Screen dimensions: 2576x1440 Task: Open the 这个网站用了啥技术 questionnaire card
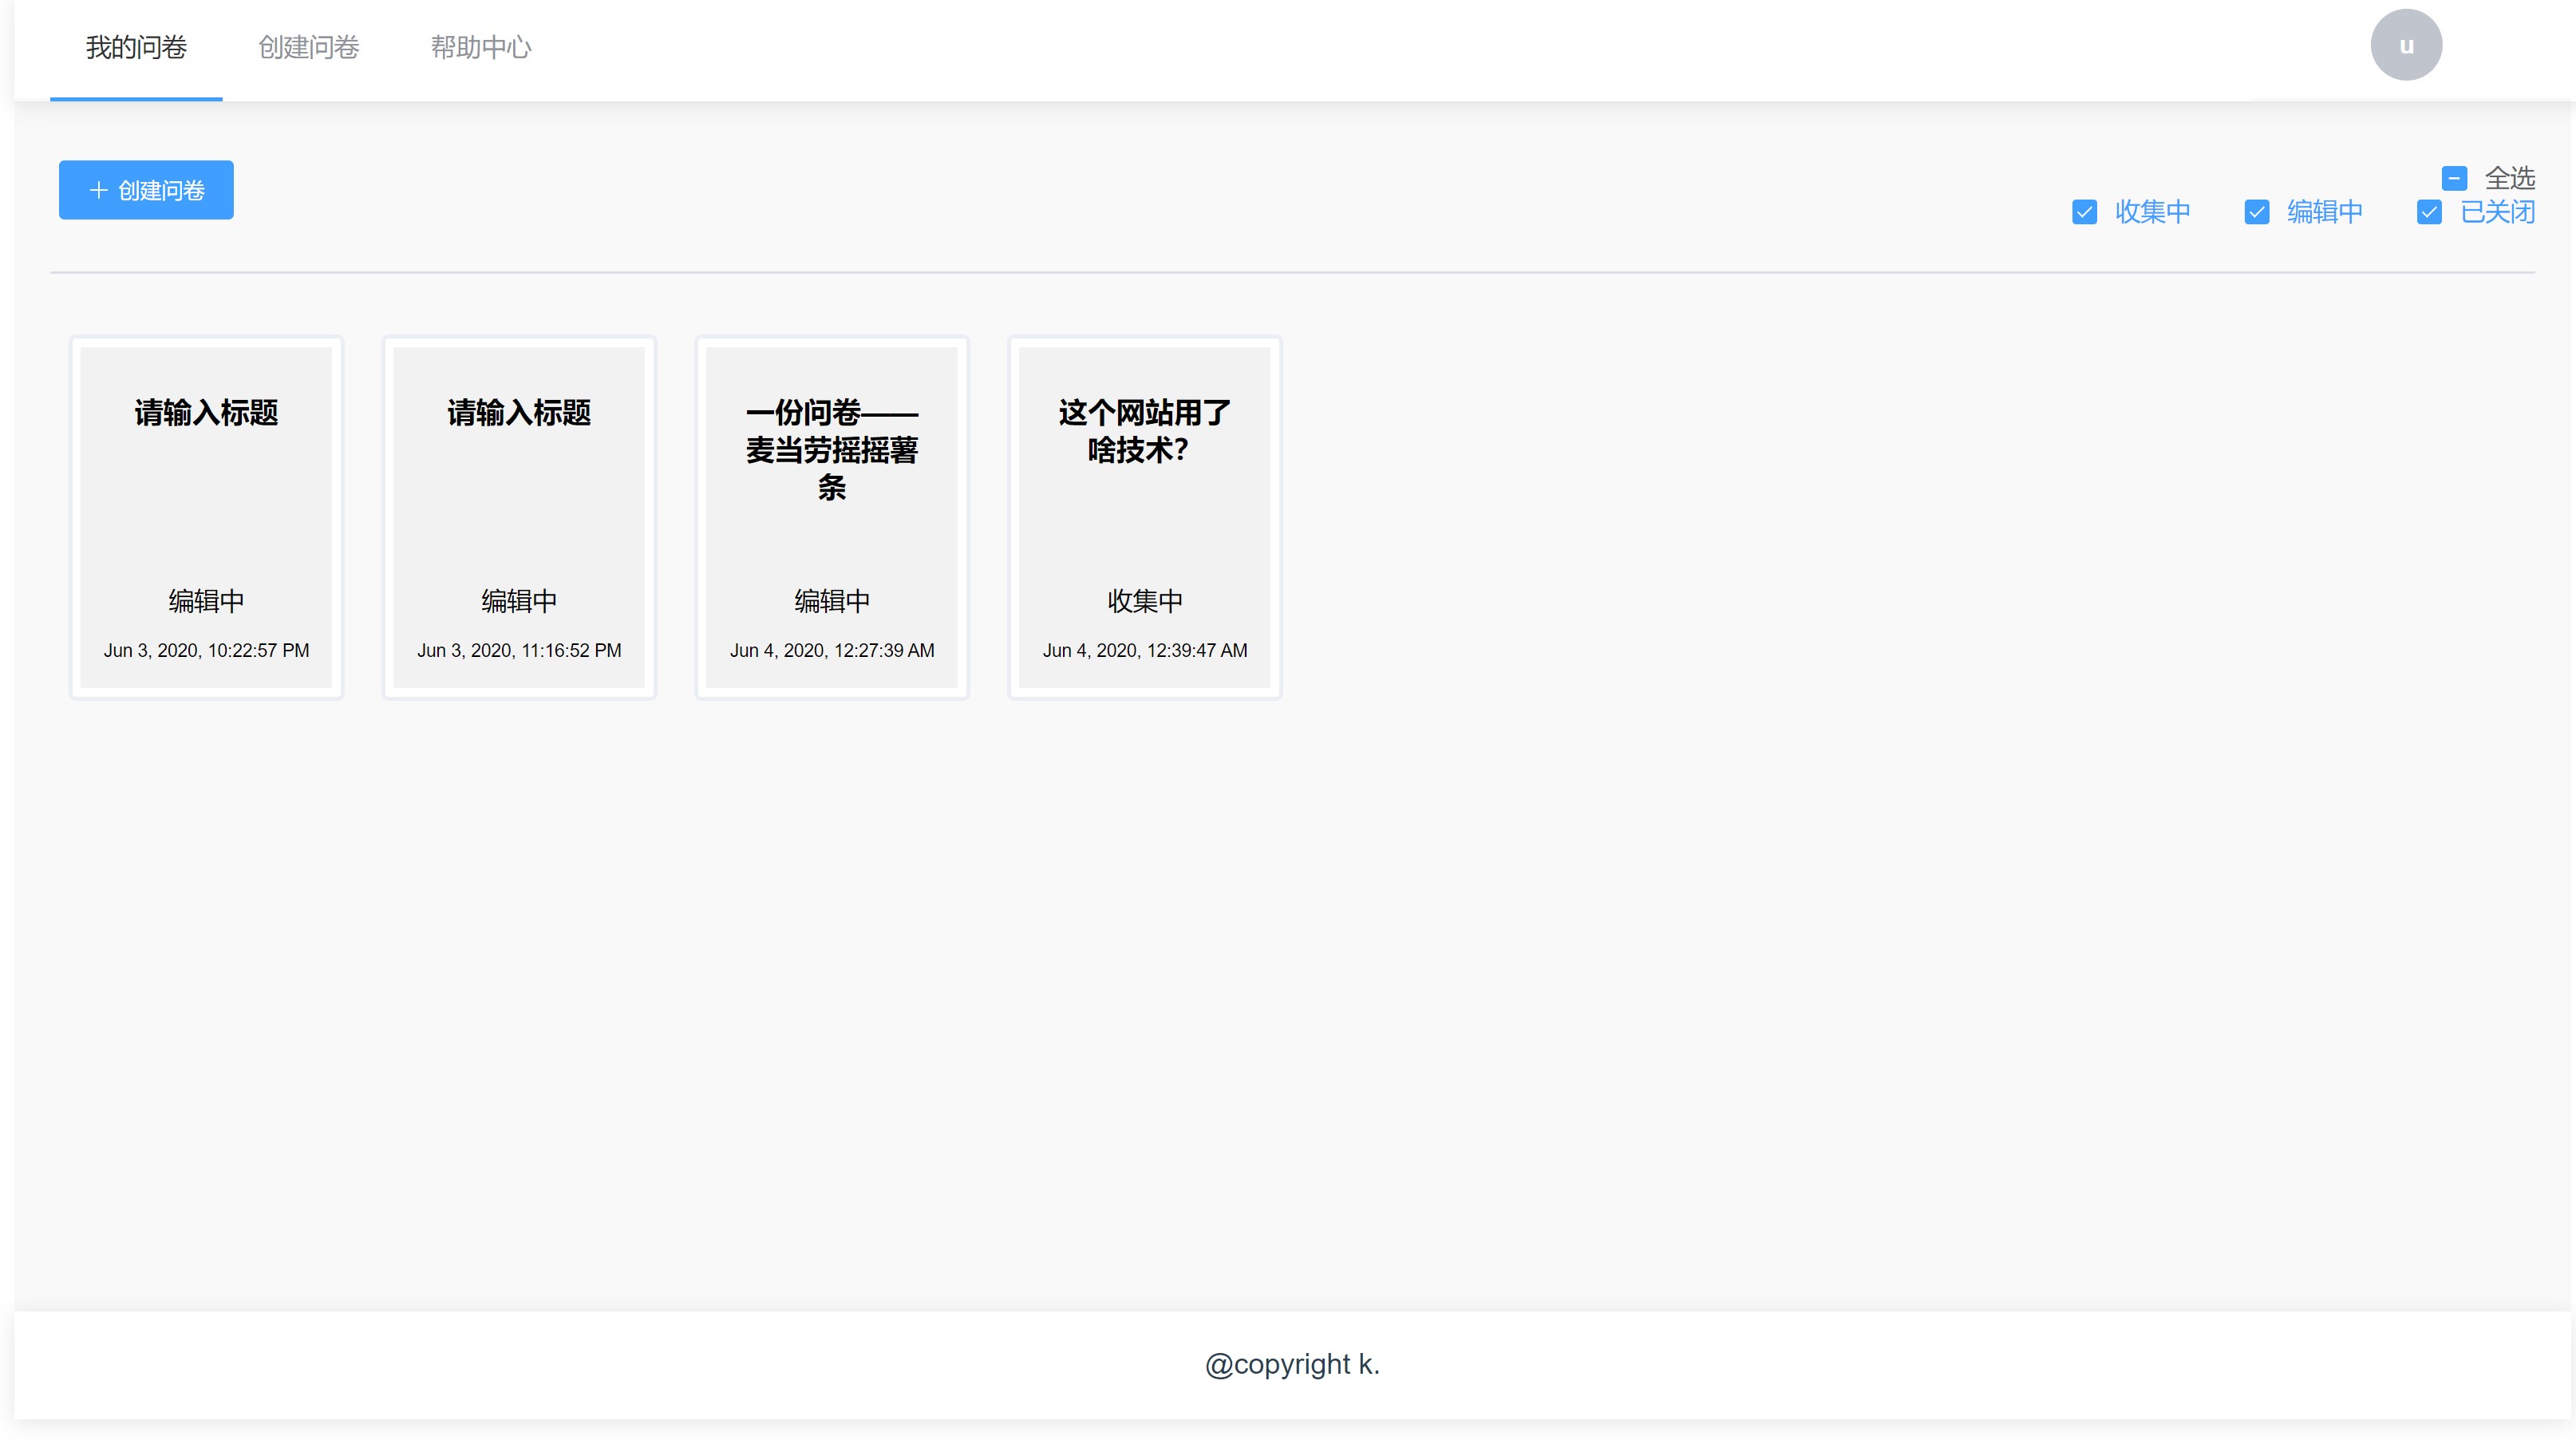point(1144,517)
